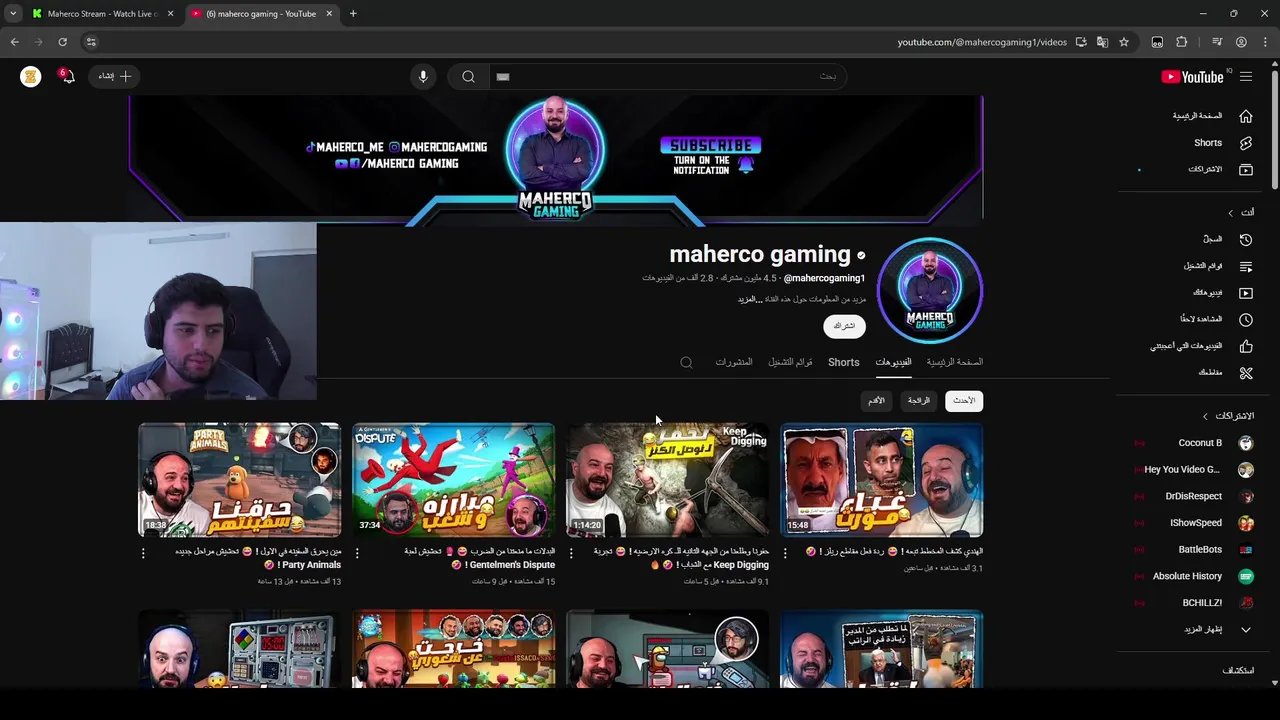1280x720 pixels.
Task: Switch to the channel Videos tab
Action: click(x=893, y=362)
